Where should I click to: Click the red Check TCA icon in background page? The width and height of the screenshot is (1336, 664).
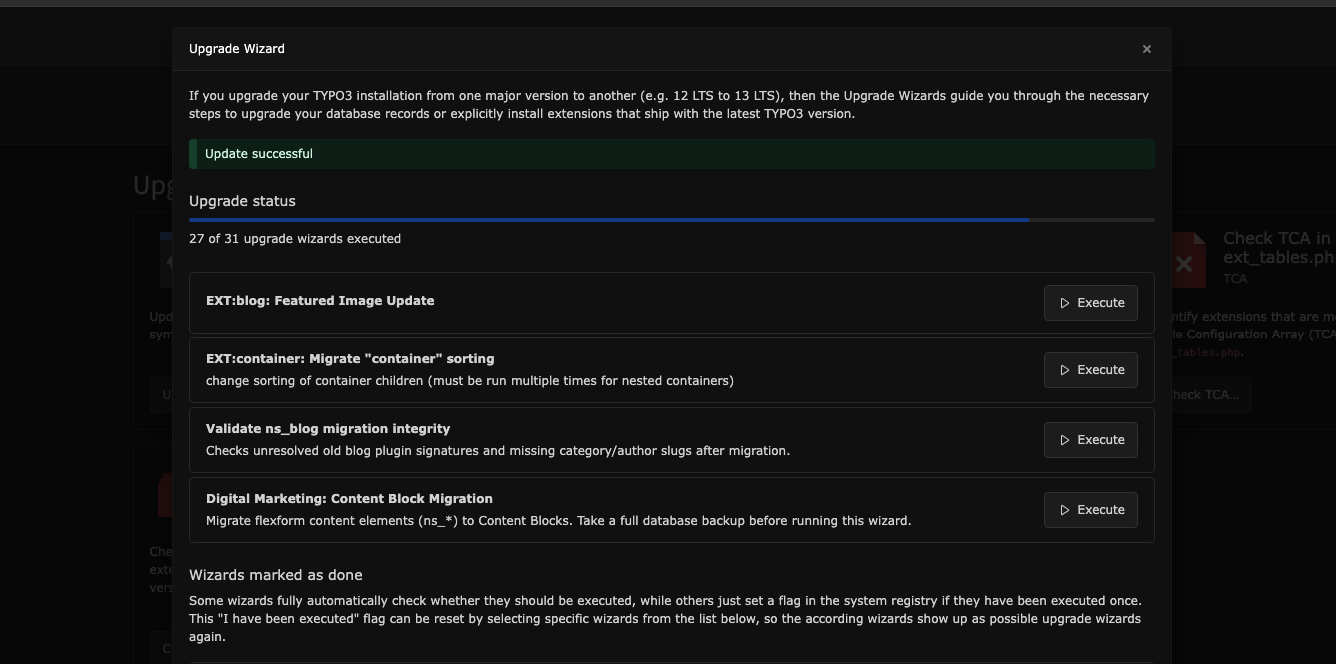click(1189, 260)
